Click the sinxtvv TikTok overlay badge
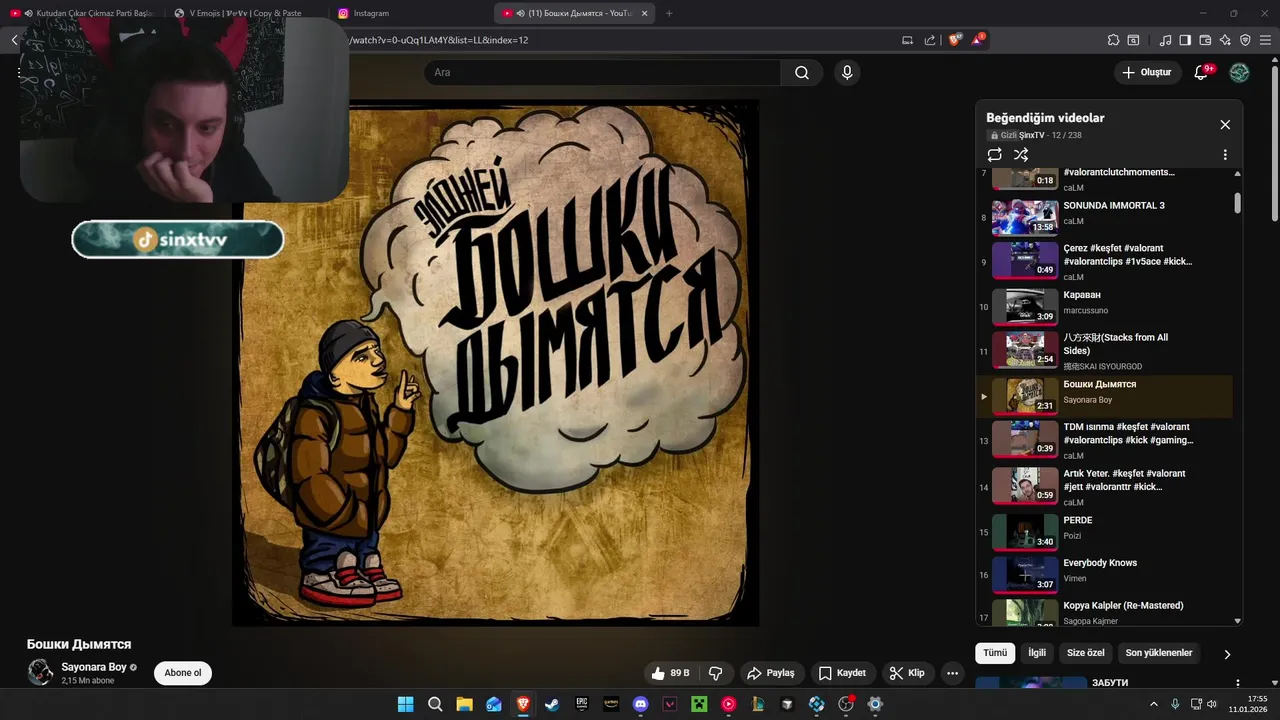The width and height of the screenshot is (1280, 720). [x=178, y=240]
